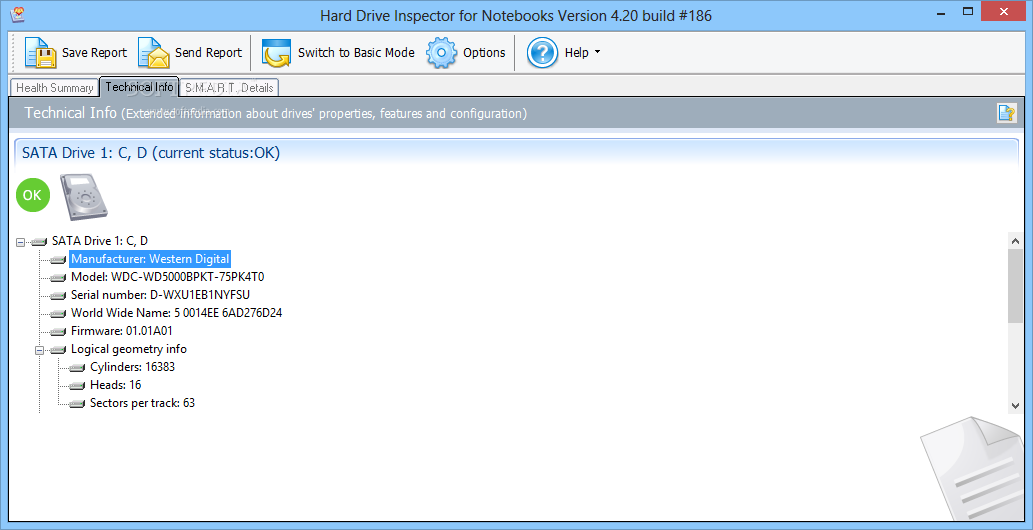
Task: Click the Switch to Basic Mode label
Action: click(x=356, y=53)
